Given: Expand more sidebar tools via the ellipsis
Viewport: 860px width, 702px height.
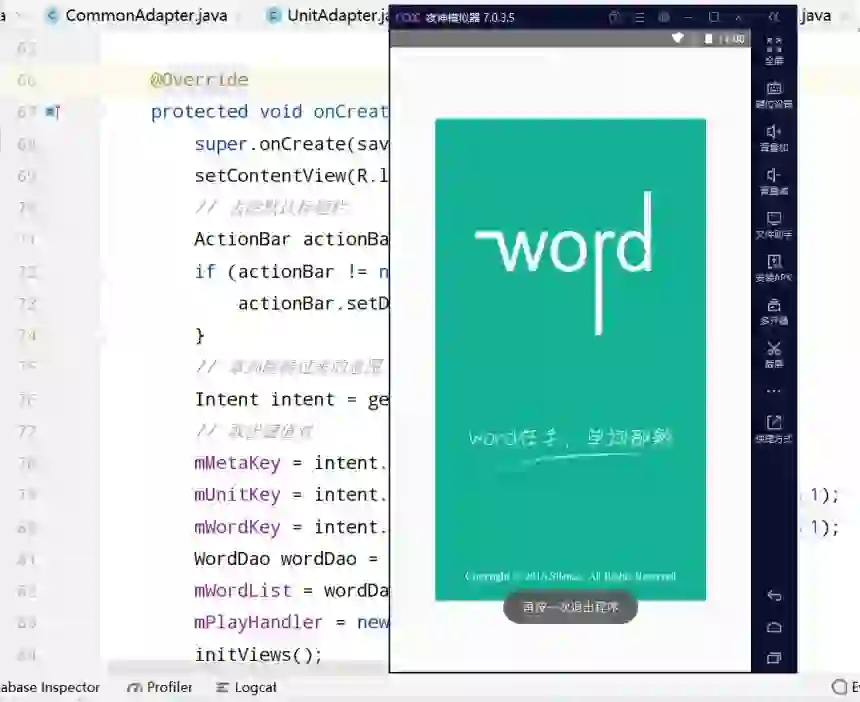Looking at the screenshot, I should point(774,390).
